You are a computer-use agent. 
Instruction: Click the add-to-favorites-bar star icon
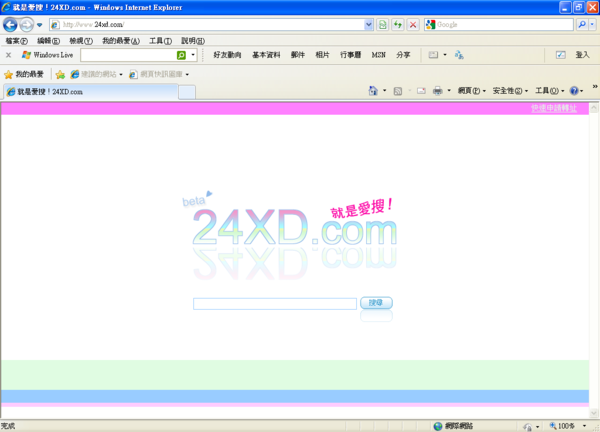(x=60, y=74)
